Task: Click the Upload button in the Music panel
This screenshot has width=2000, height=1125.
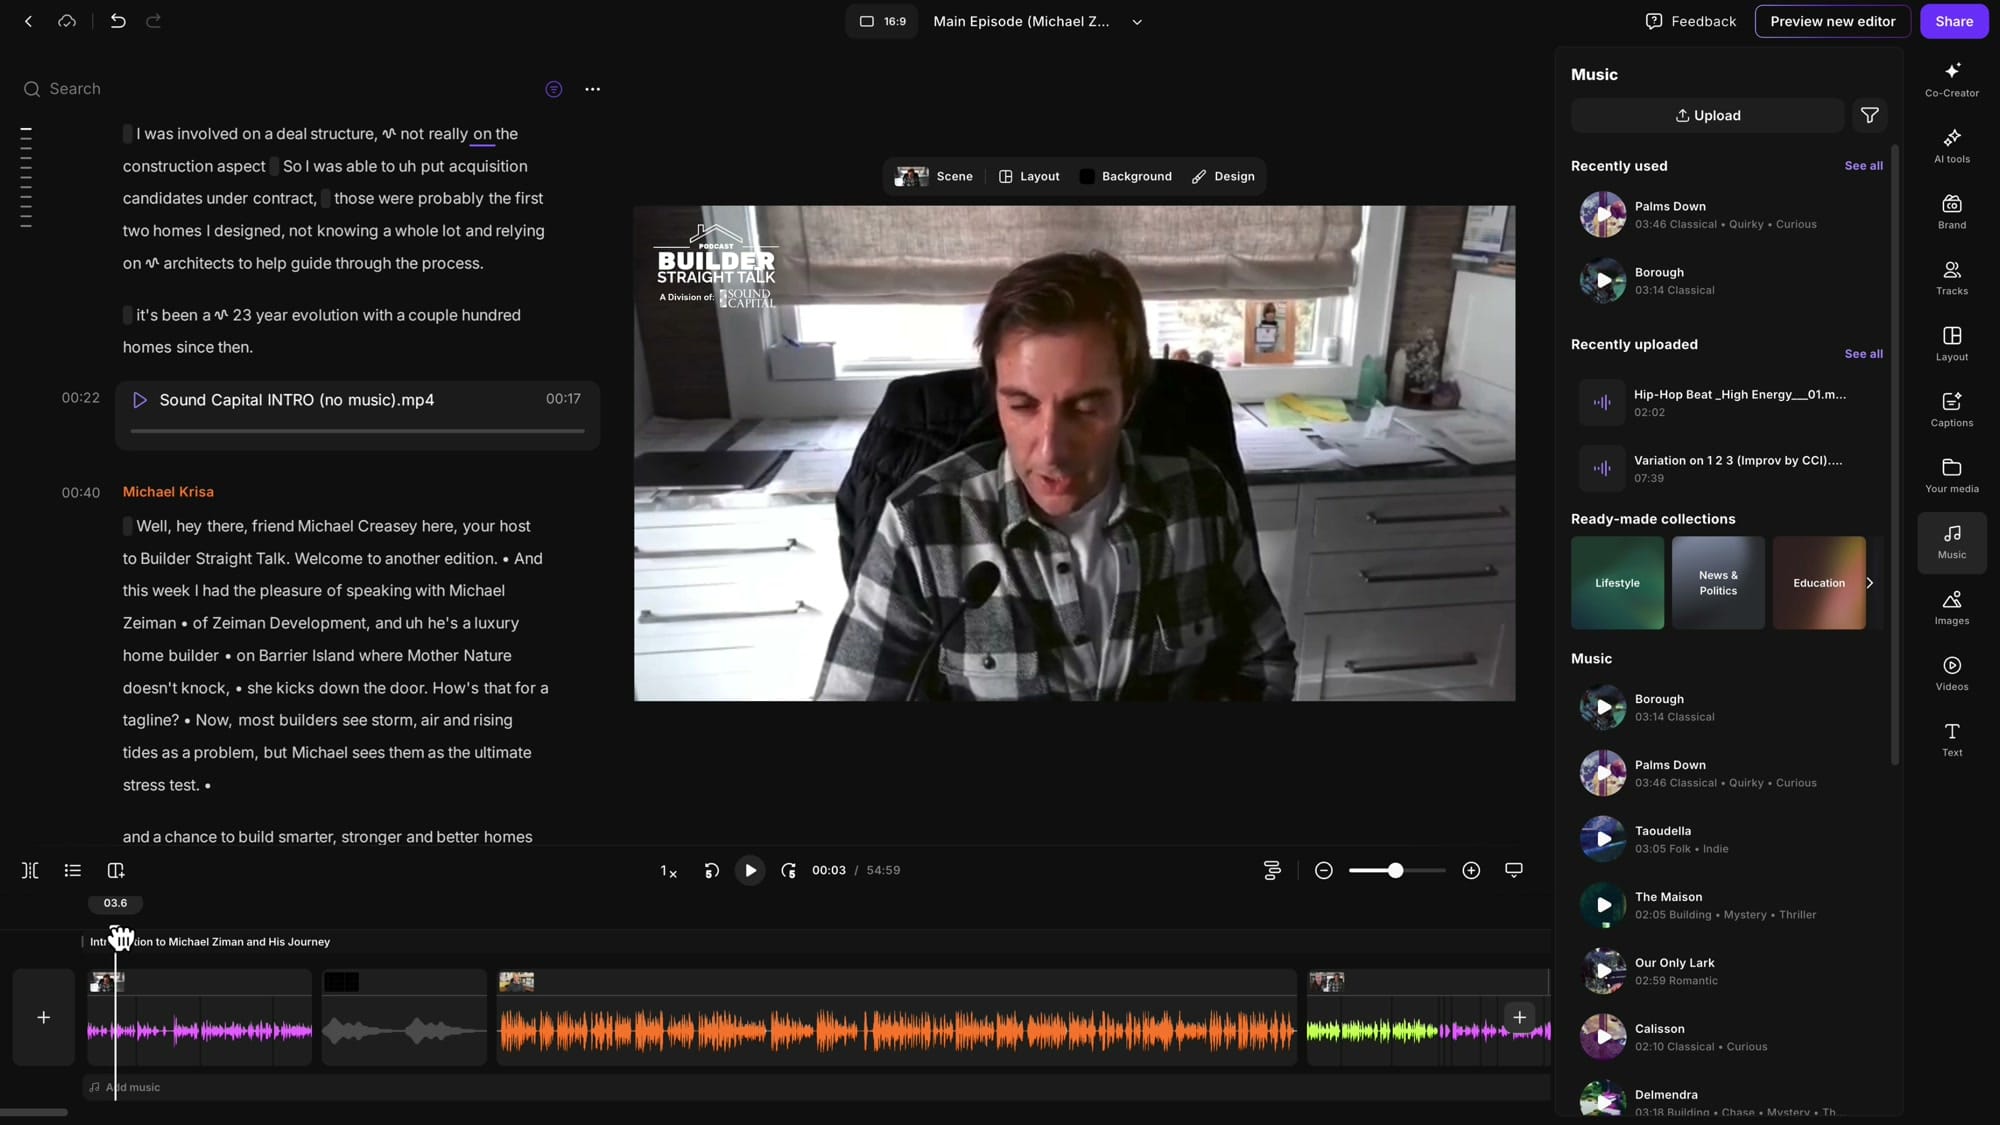Action: tap(1707, 115)
